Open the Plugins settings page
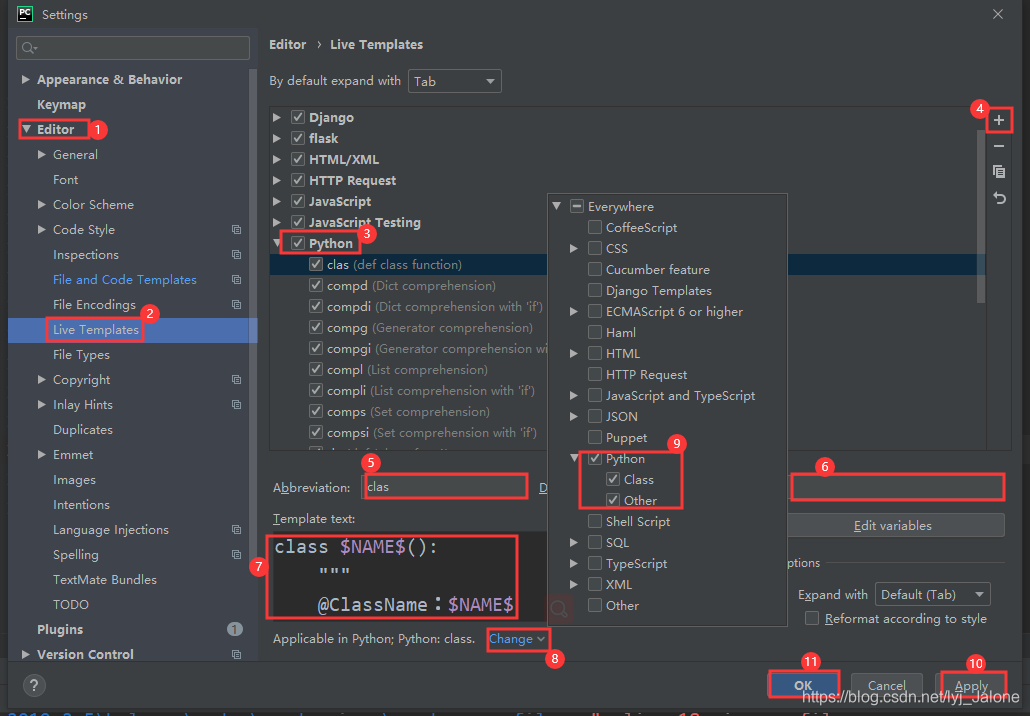Image resolution: width=1030 pixels, height=716 pixels. click(60, 629)
